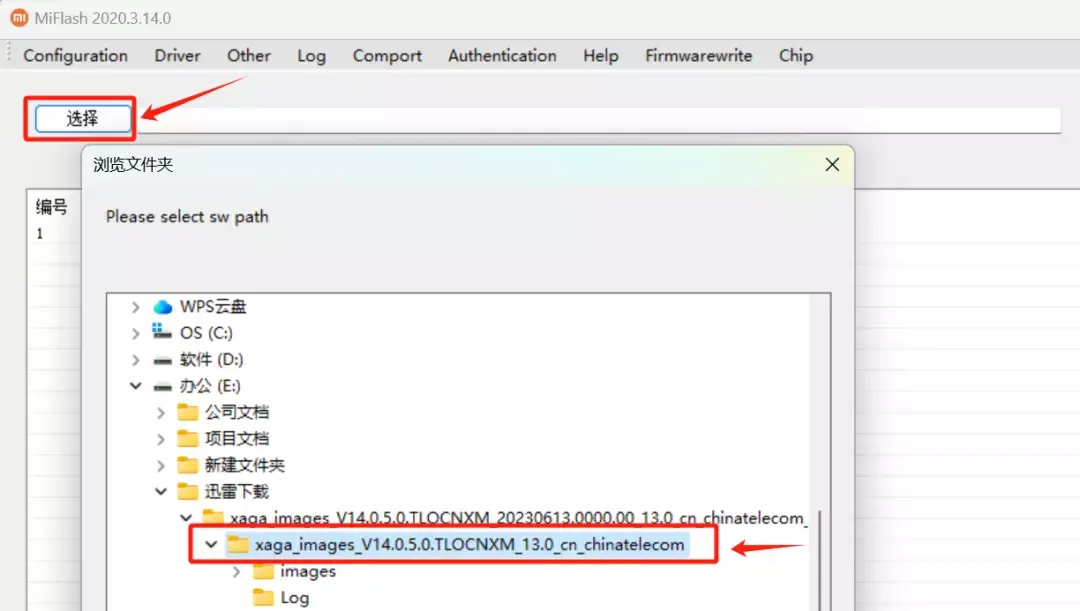1080x611 pixels.
Task: Expand the OS (C:) drive
Action: point(136,333)
